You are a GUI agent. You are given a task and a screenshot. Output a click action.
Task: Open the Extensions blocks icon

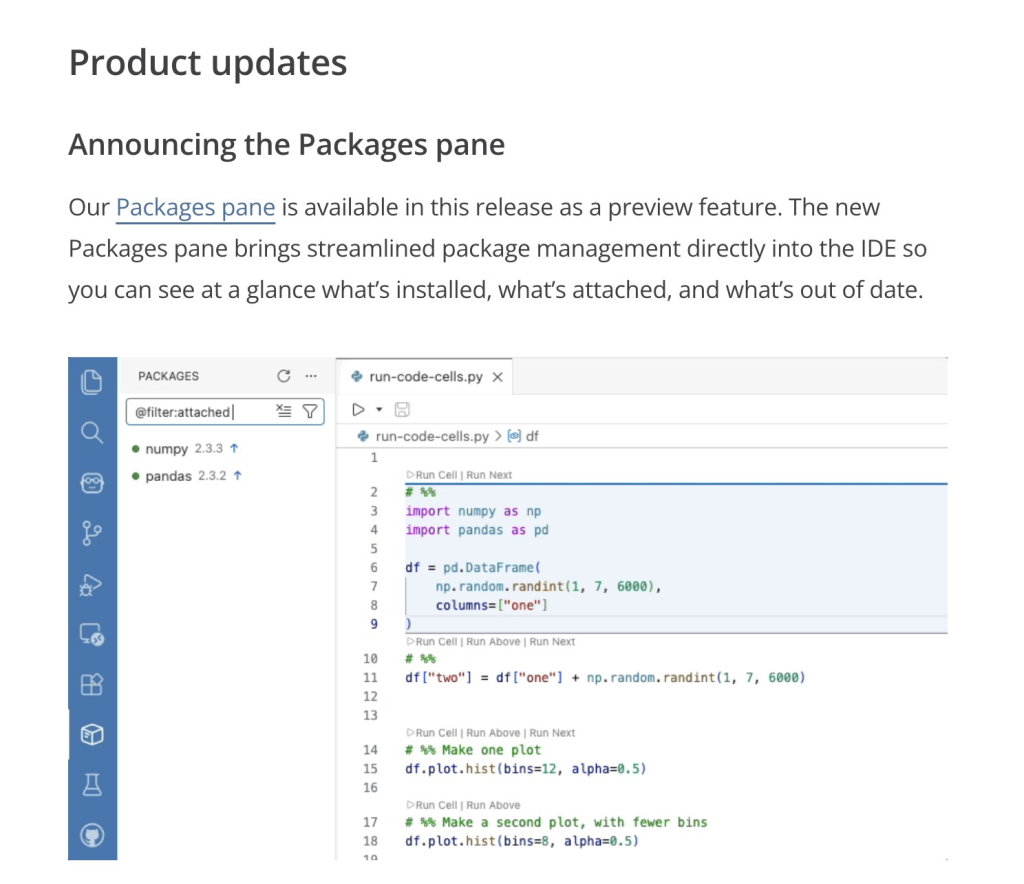pyautogui.click(x=91, y=684)
